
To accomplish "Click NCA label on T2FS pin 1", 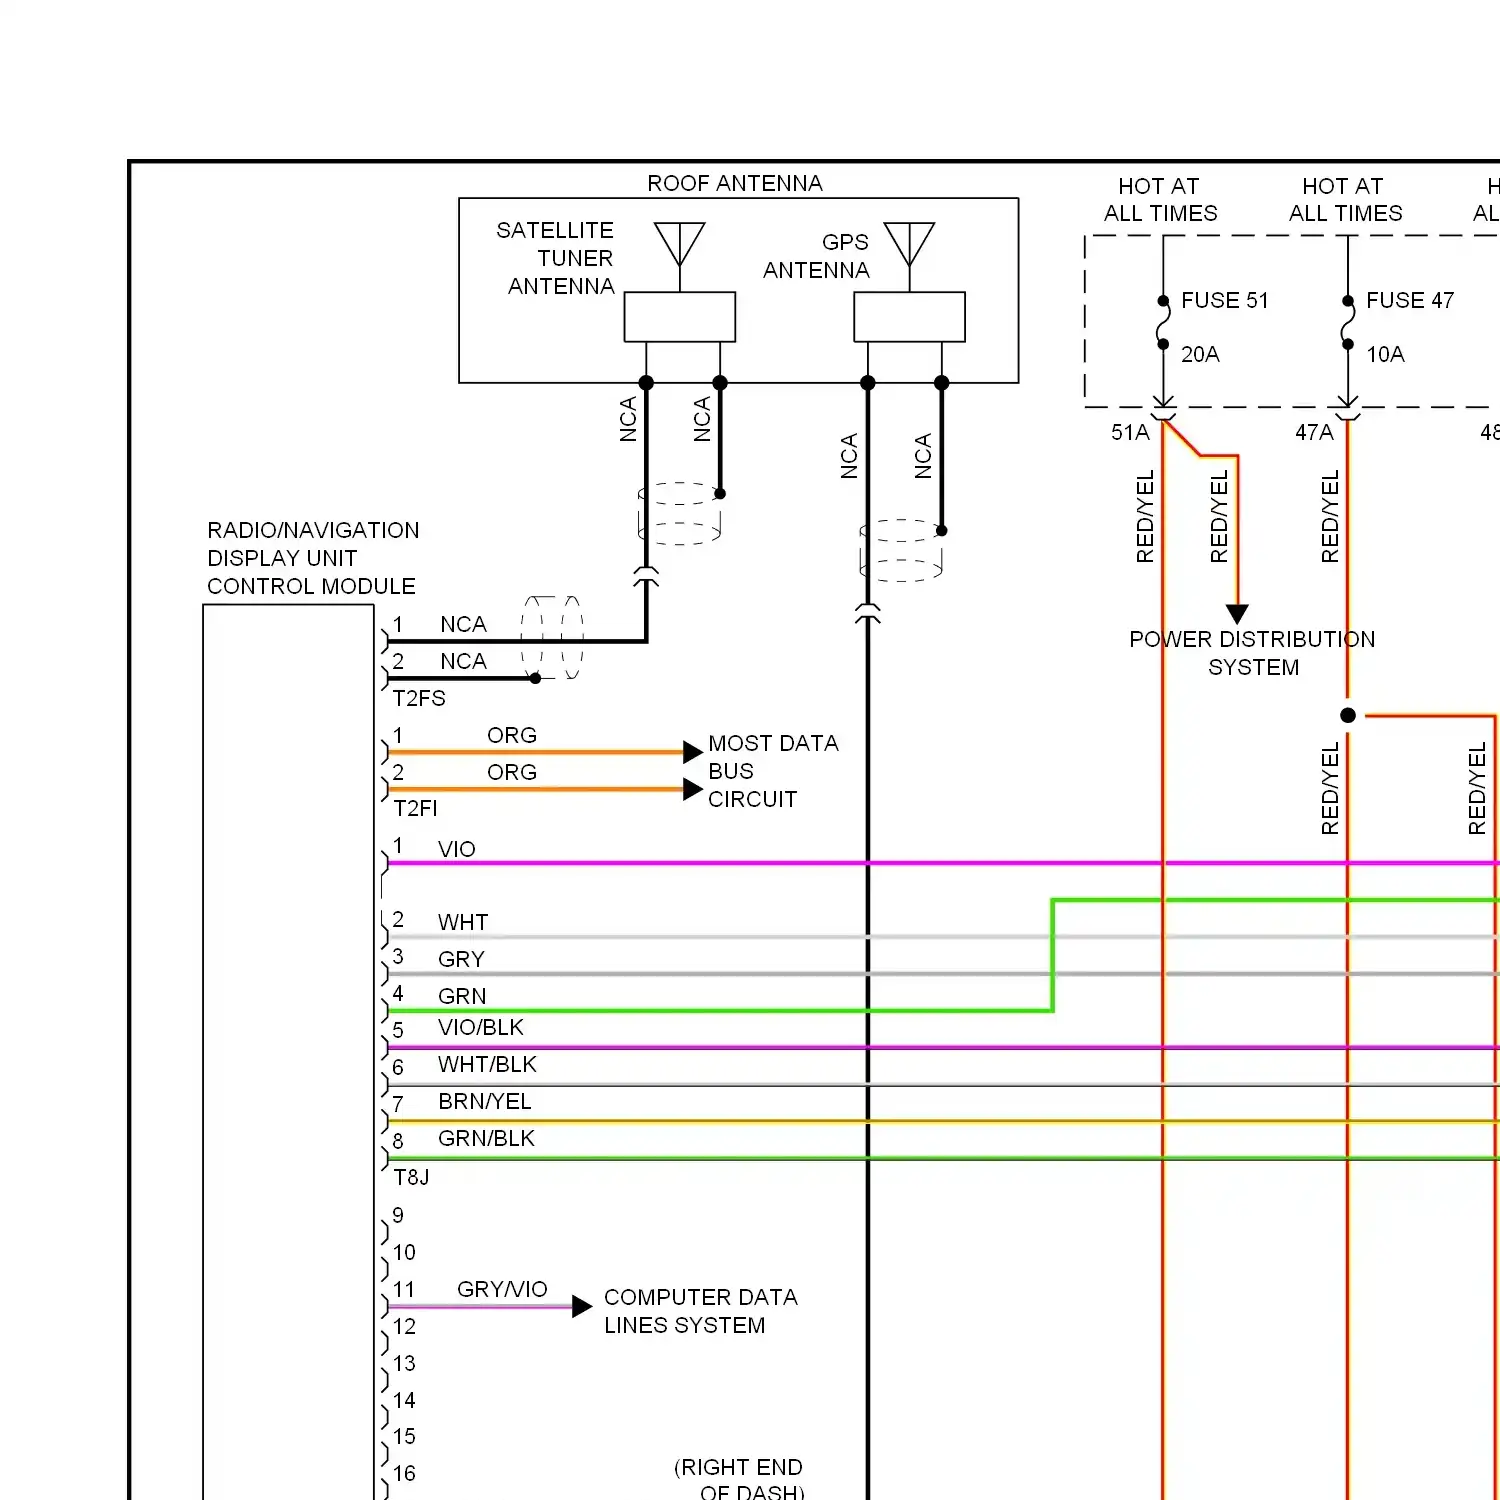I will coord(463,624).
